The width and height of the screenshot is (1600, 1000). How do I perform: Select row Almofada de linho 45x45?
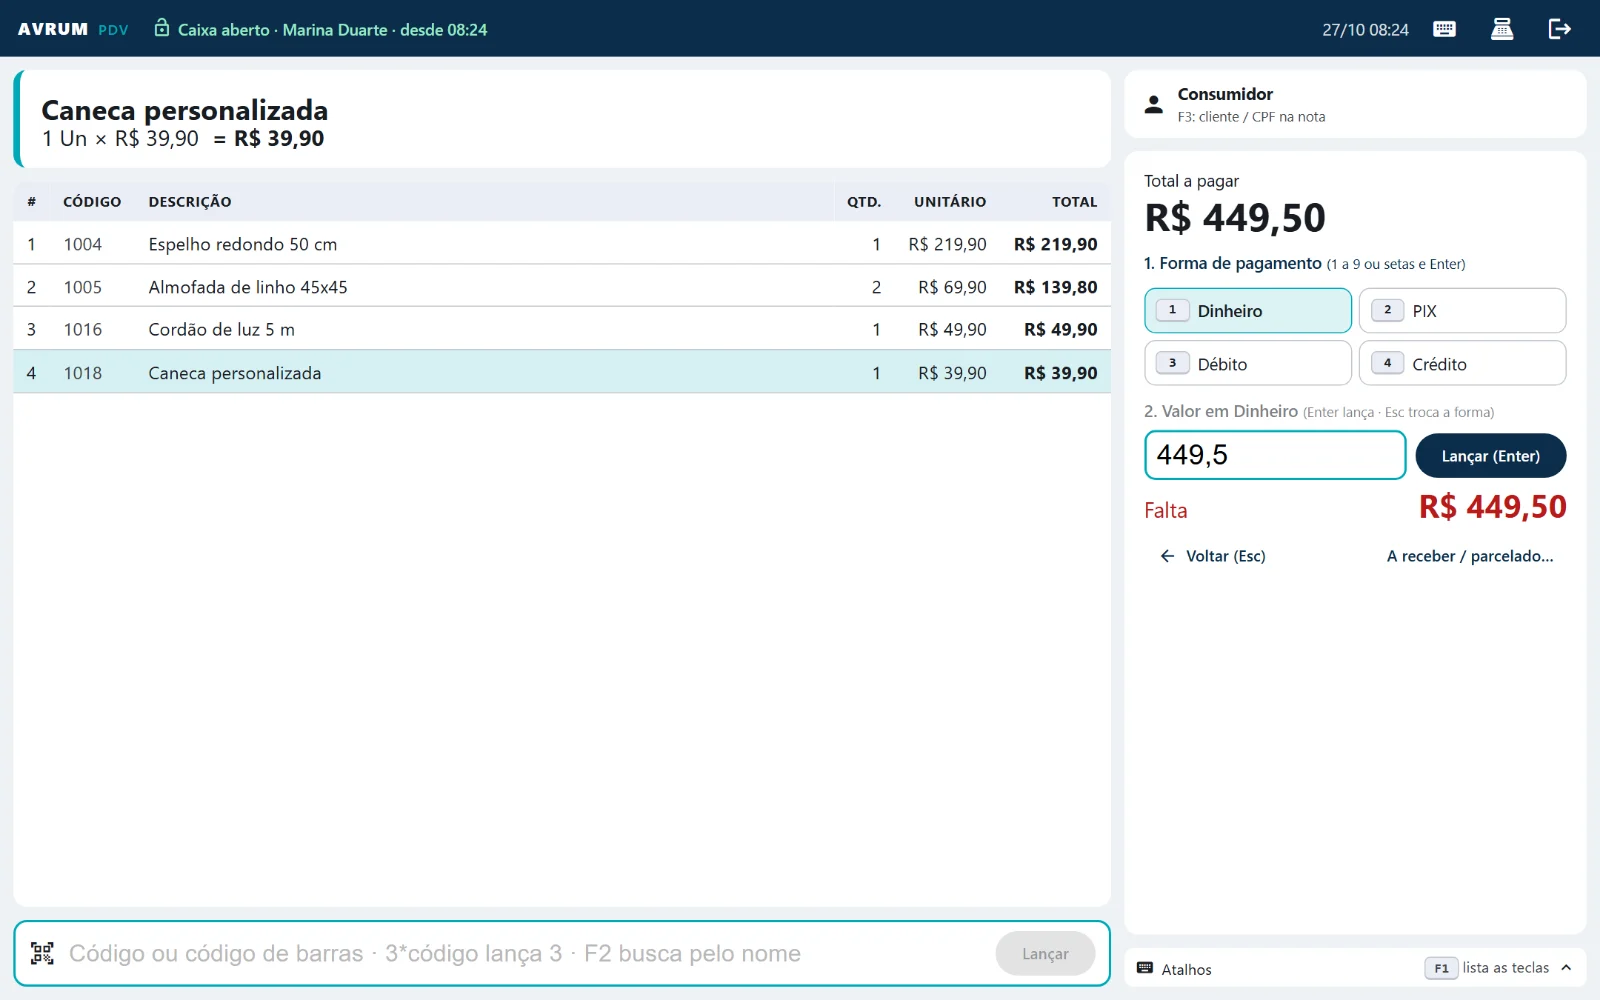[x=562, y=287]
